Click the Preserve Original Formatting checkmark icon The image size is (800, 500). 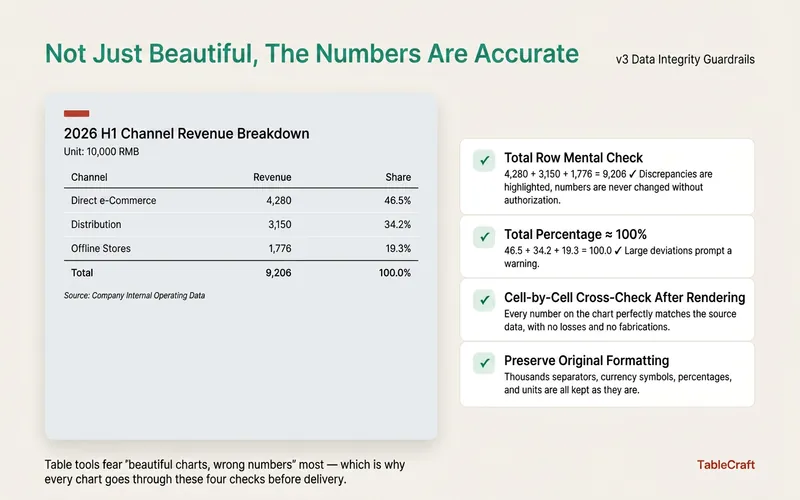(x=484, y=363)
